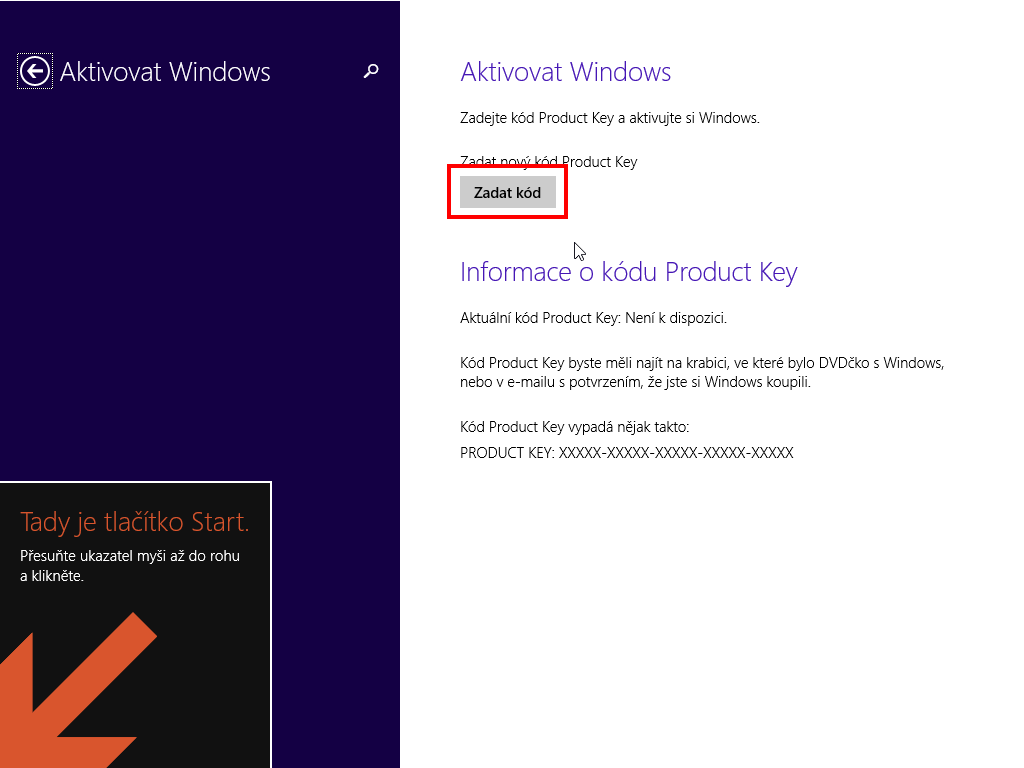
Task: Click the sample PRODUCT KEY: XXXXX line
Action: [627, 453]
